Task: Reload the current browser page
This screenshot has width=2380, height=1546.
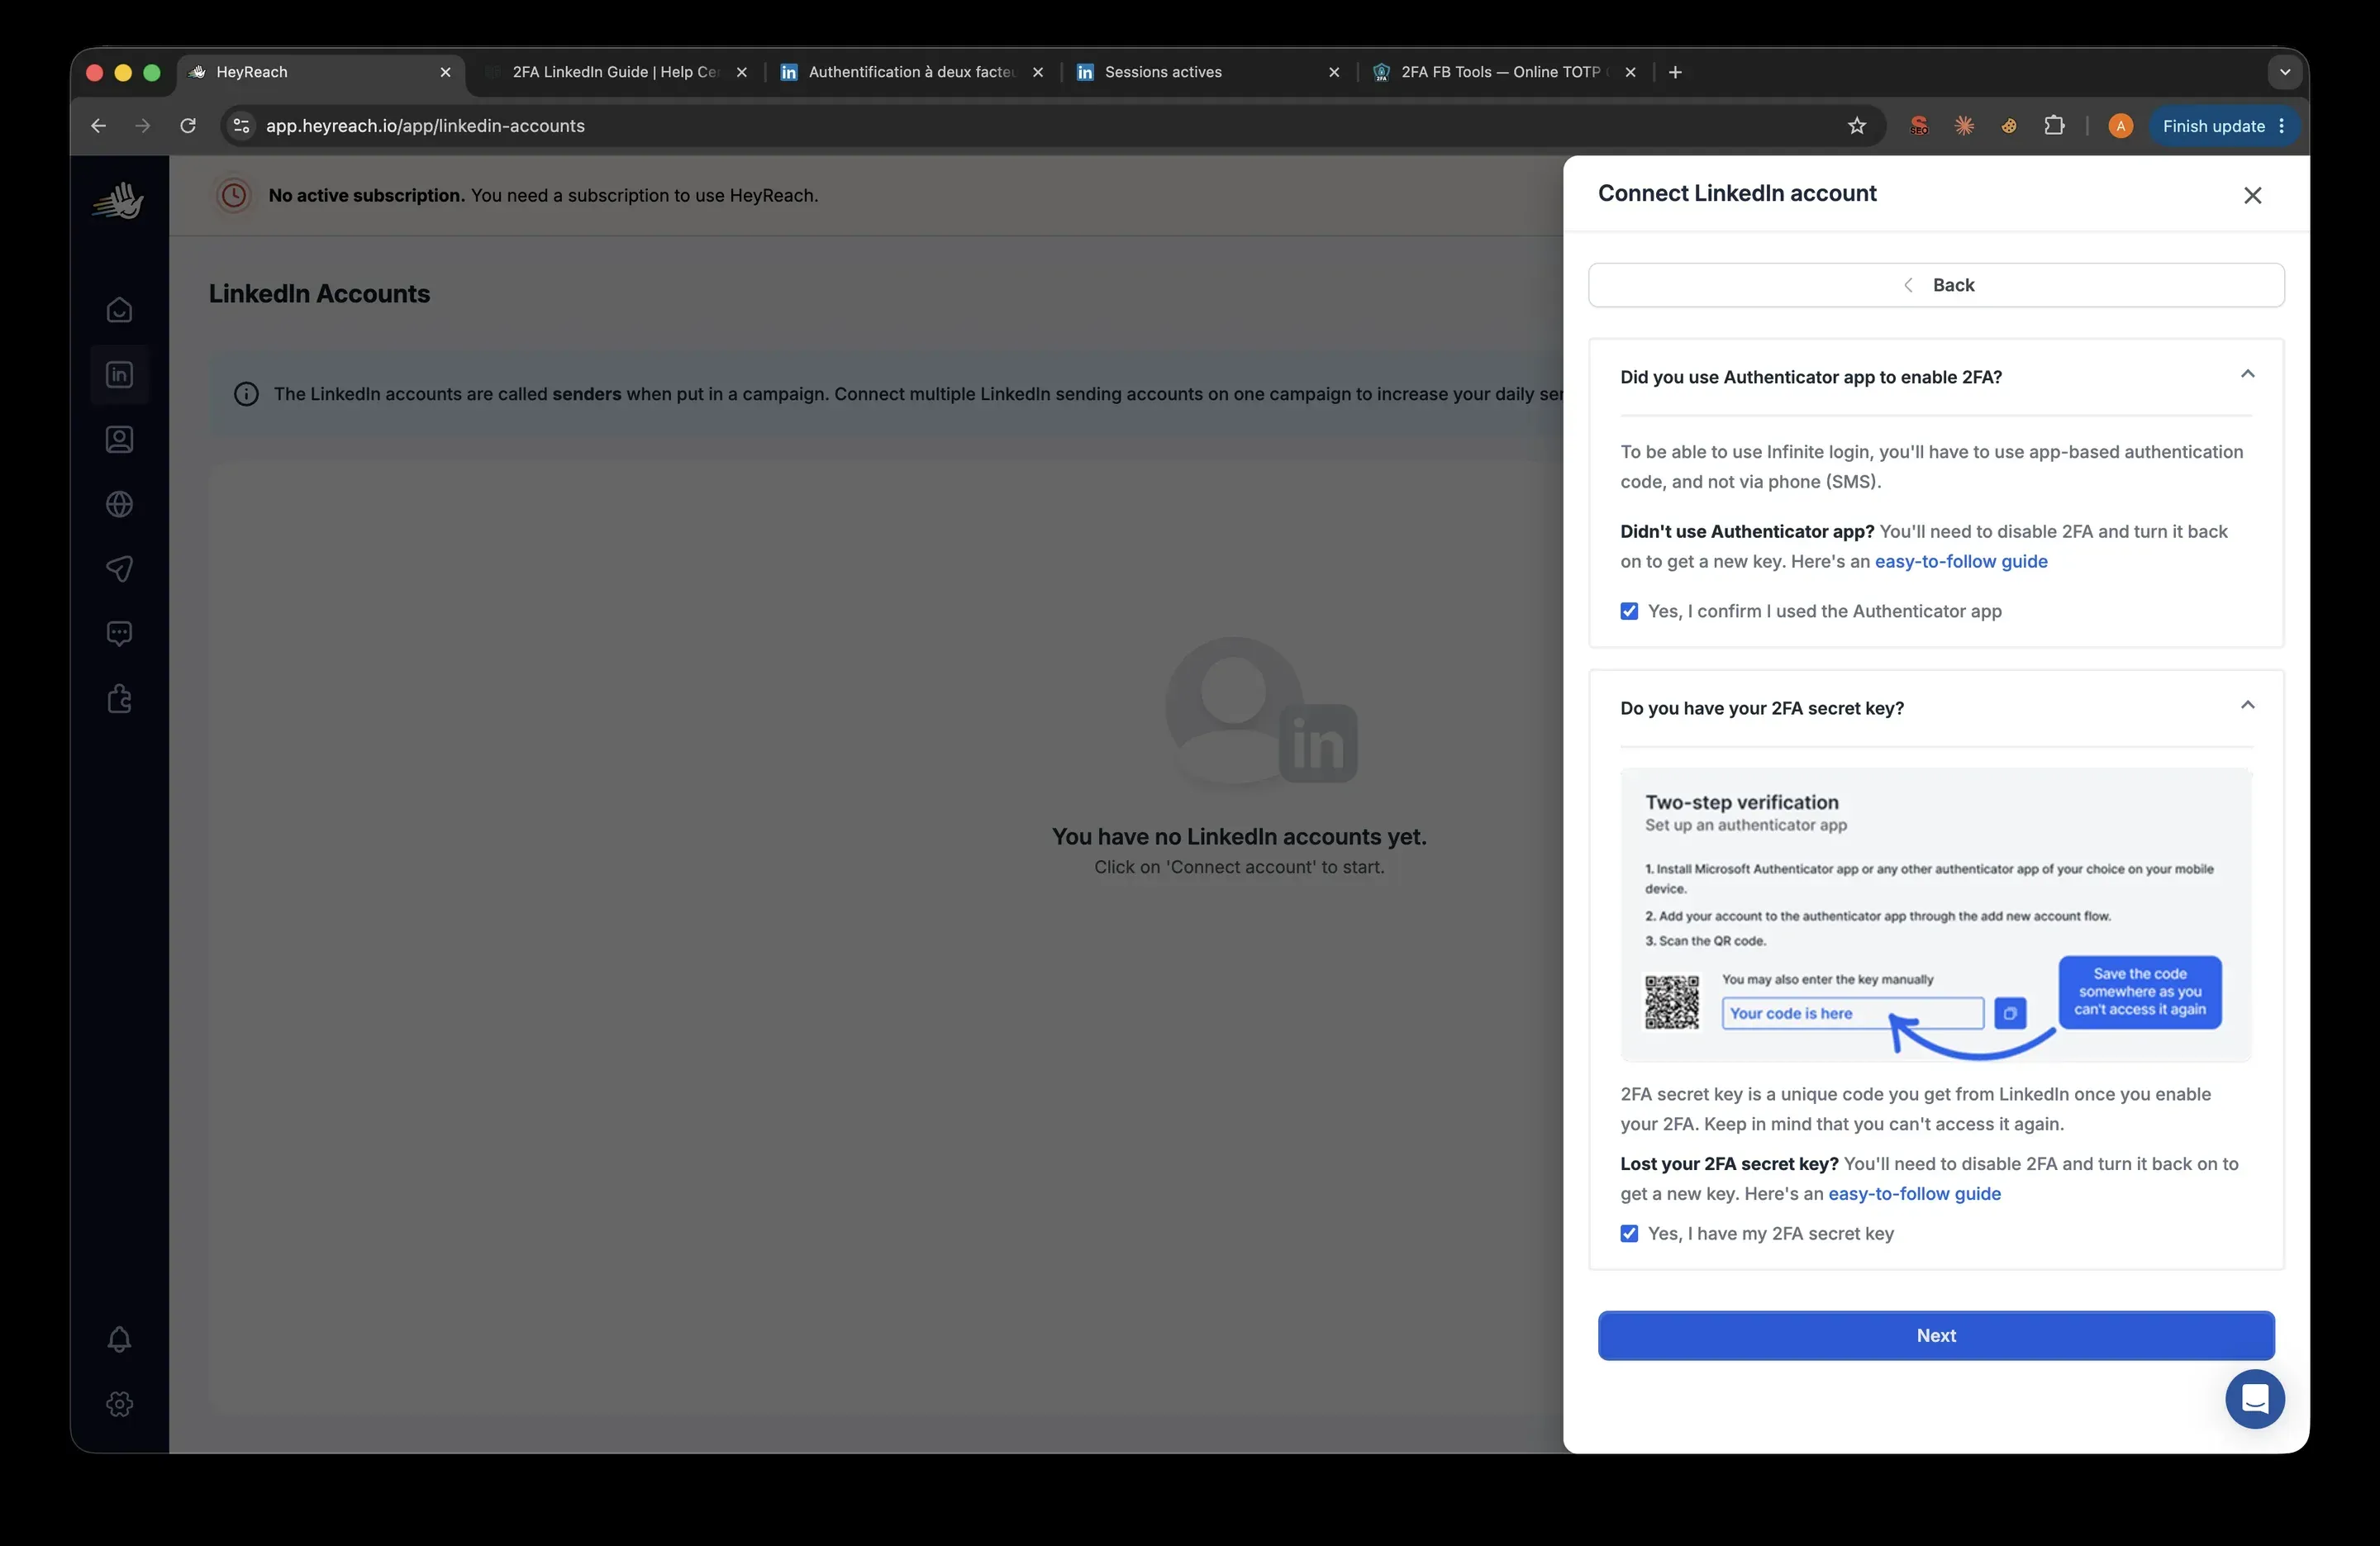Action: click(187, 126)
